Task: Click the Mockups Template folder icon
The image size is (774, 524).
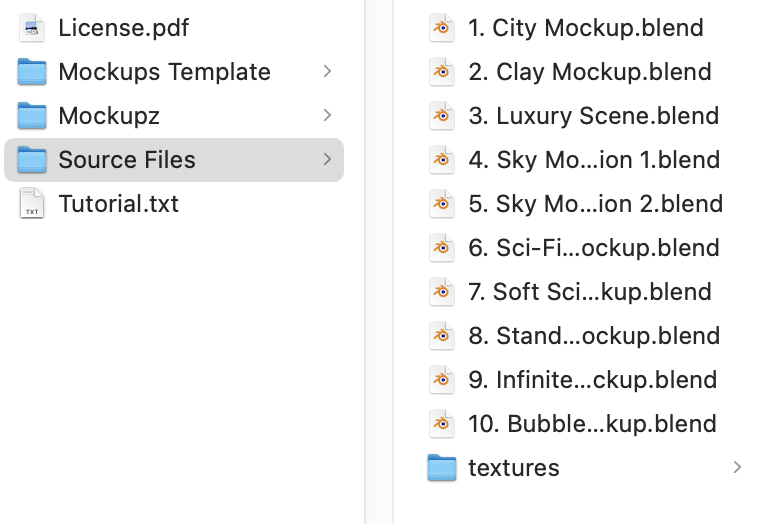Action: pos(32,72)
